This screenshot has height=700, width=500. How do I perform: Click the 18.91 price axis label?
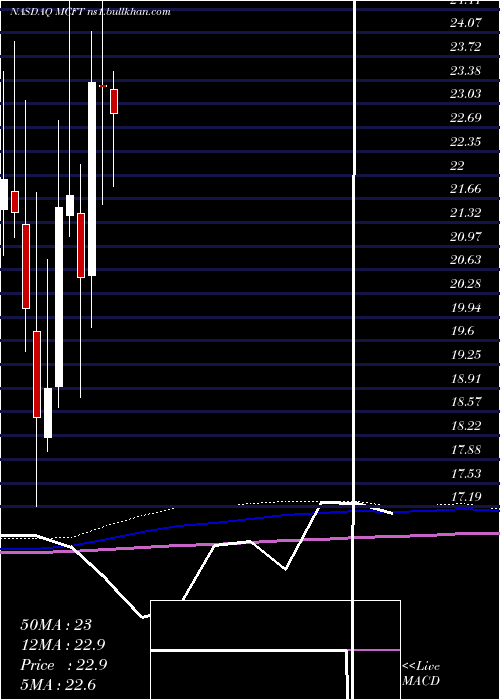coord(466,378)
